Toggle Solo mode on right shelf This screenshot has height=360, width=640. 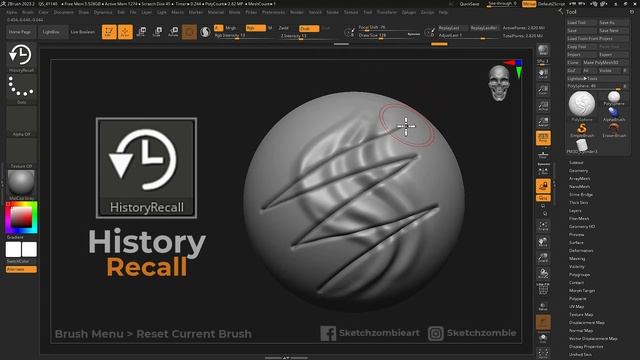pyautogui.click(x=543, y=338)
